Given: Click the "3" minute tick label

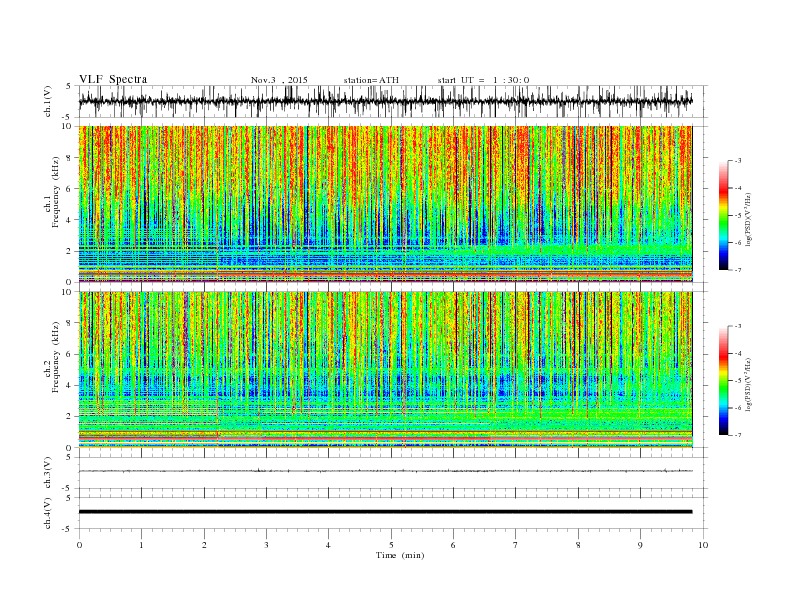Looking at the screenshot, I should point(266,545).
